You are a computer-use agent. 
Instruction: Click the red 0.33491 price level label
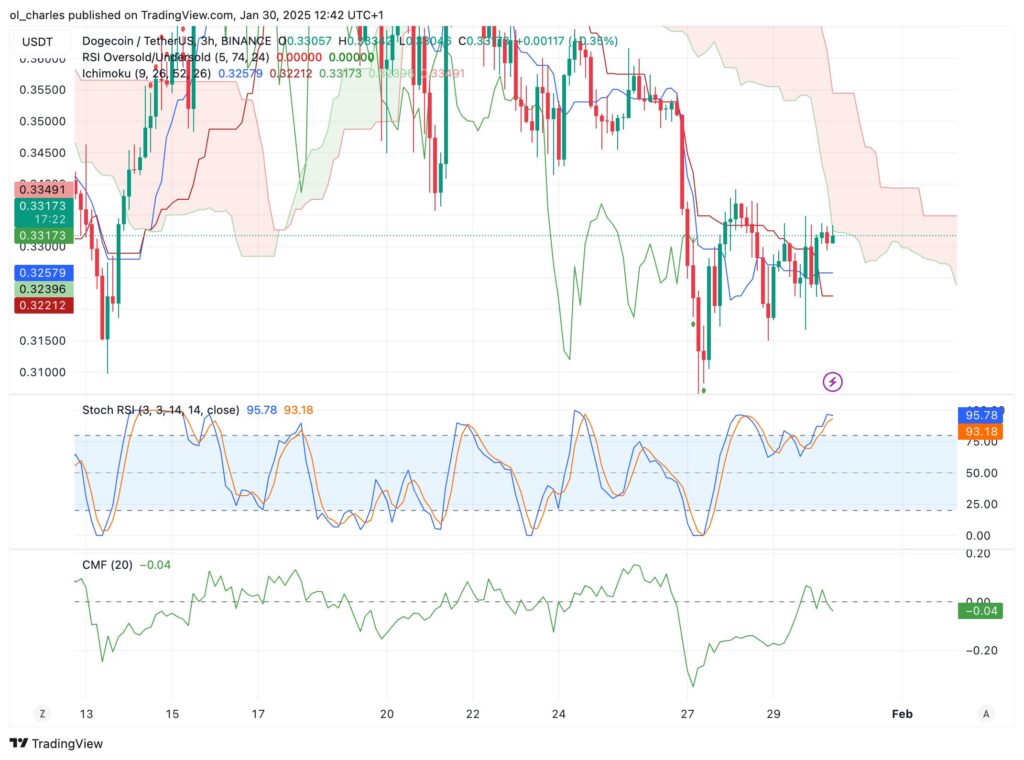point(42,188)
